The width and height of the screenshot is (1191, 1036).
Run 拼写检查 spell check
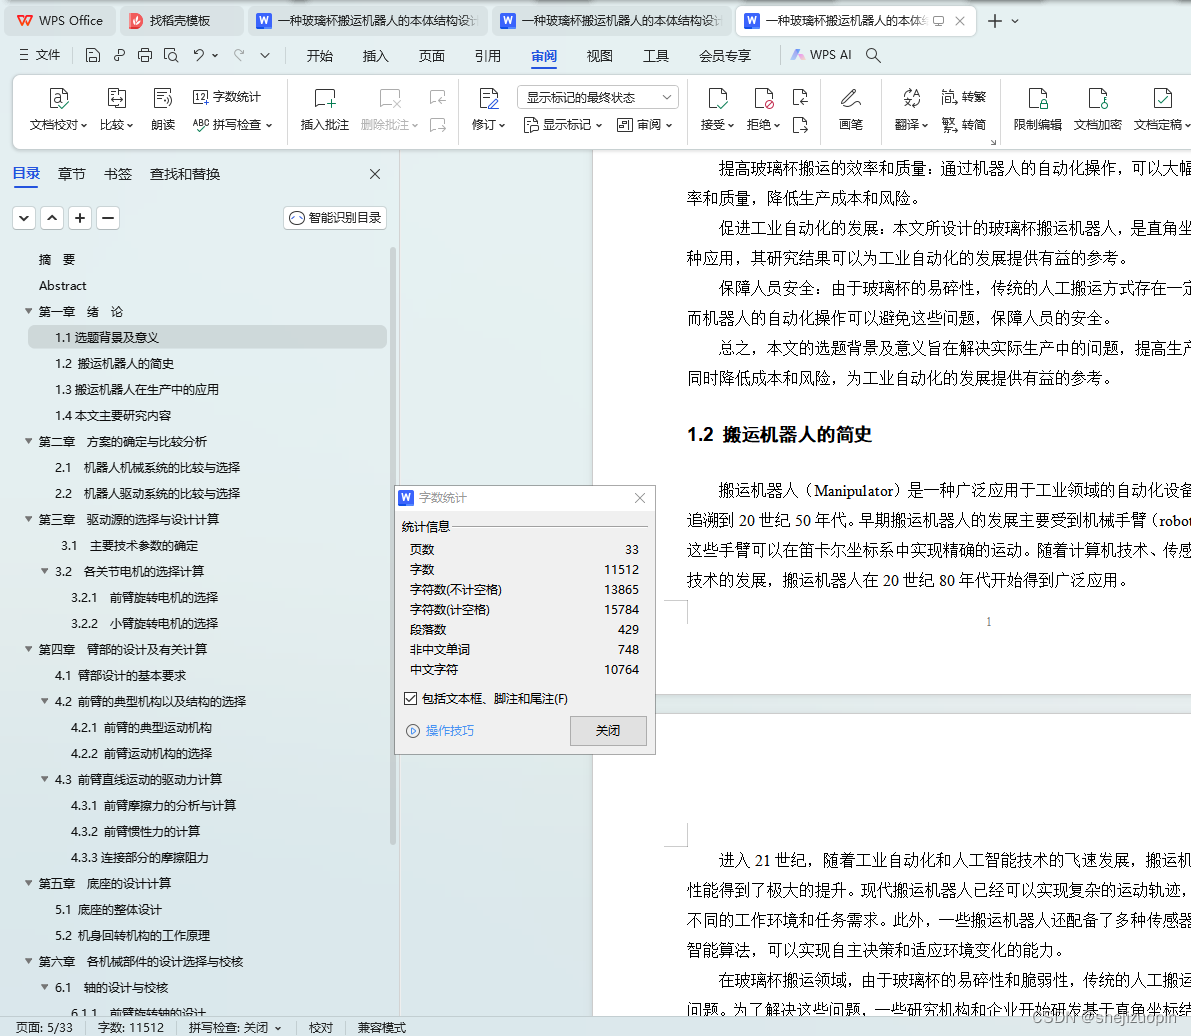(232, 125)
